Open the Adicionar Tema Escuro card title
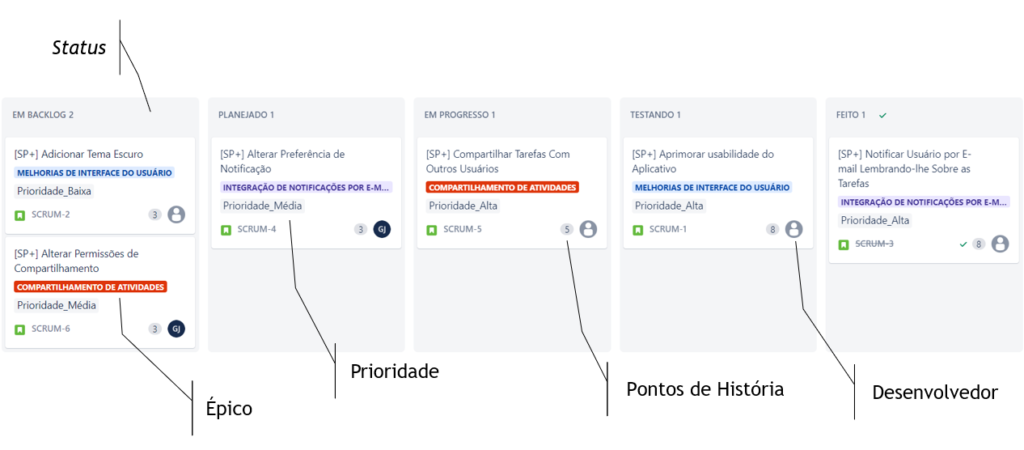 coord(79,155)
